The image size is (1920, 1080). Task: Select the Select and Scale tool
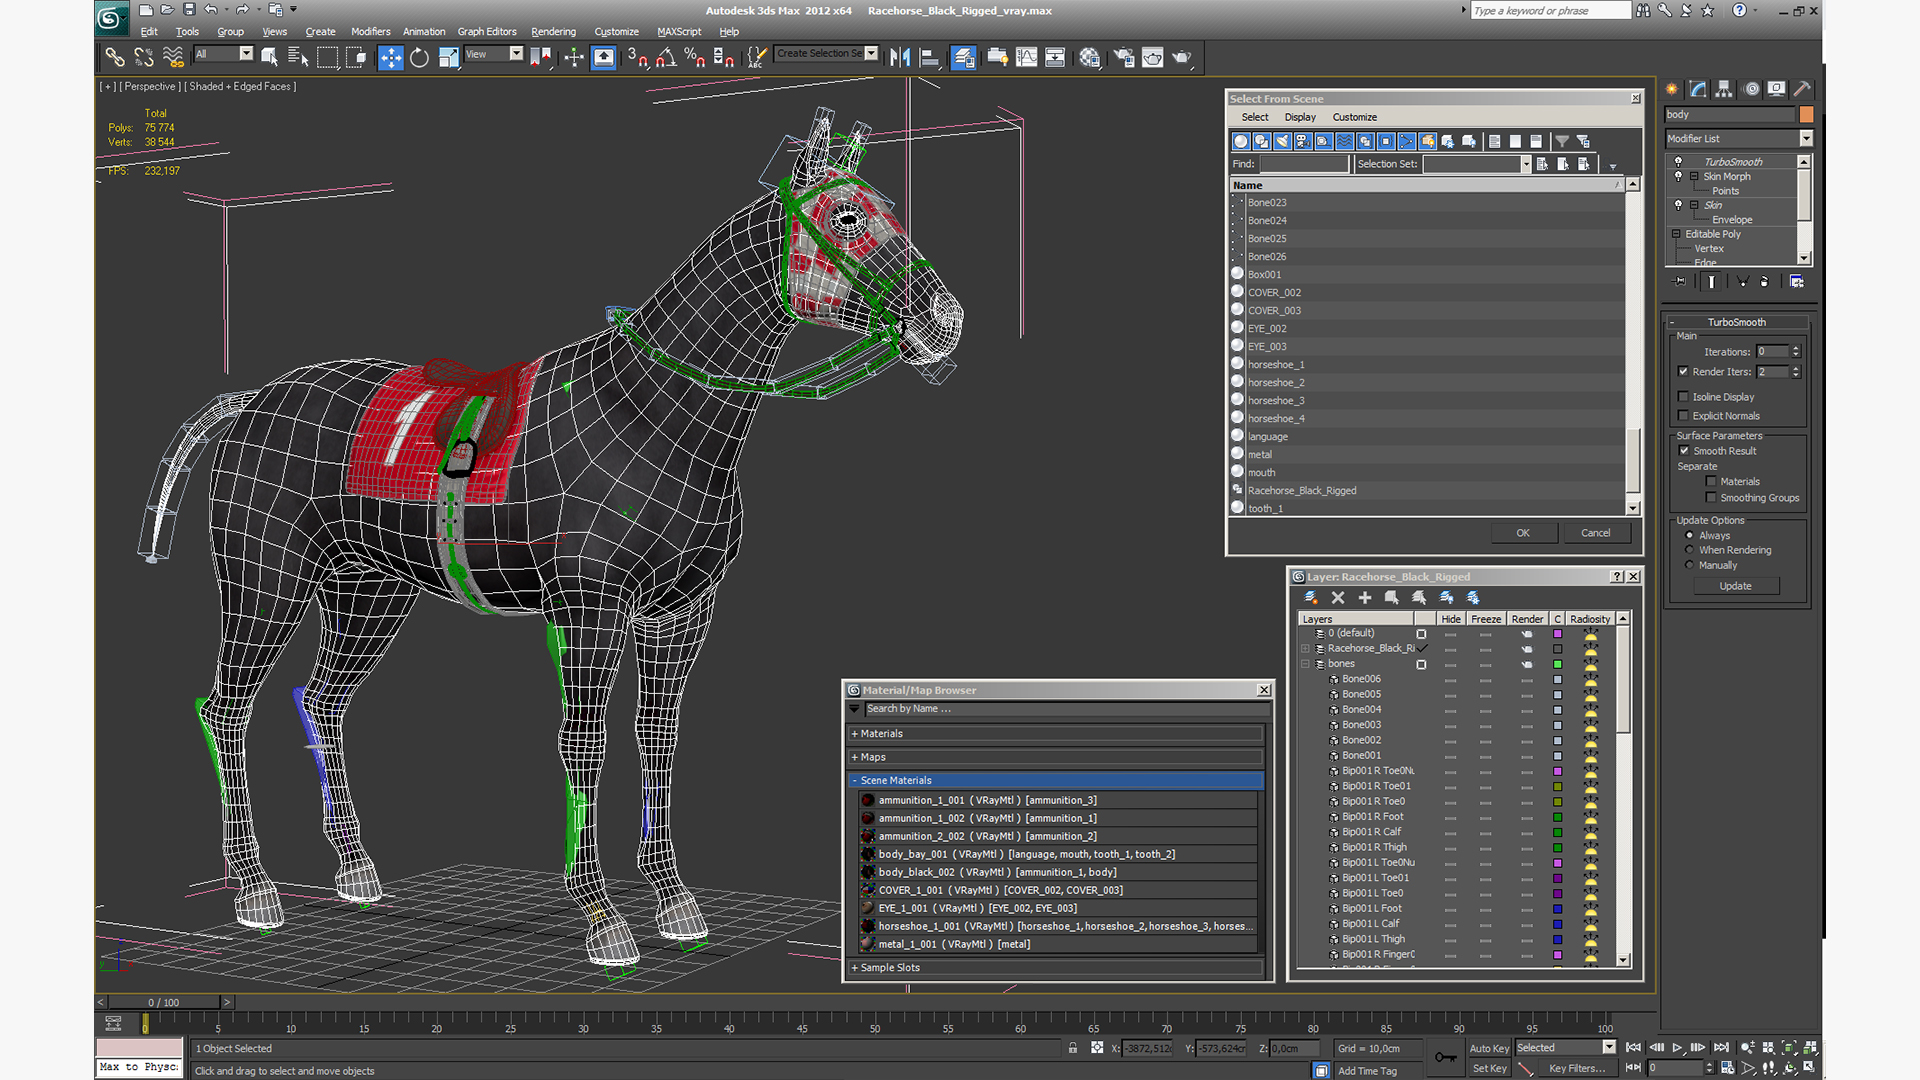pyautogui.click(x=449, y=57)
